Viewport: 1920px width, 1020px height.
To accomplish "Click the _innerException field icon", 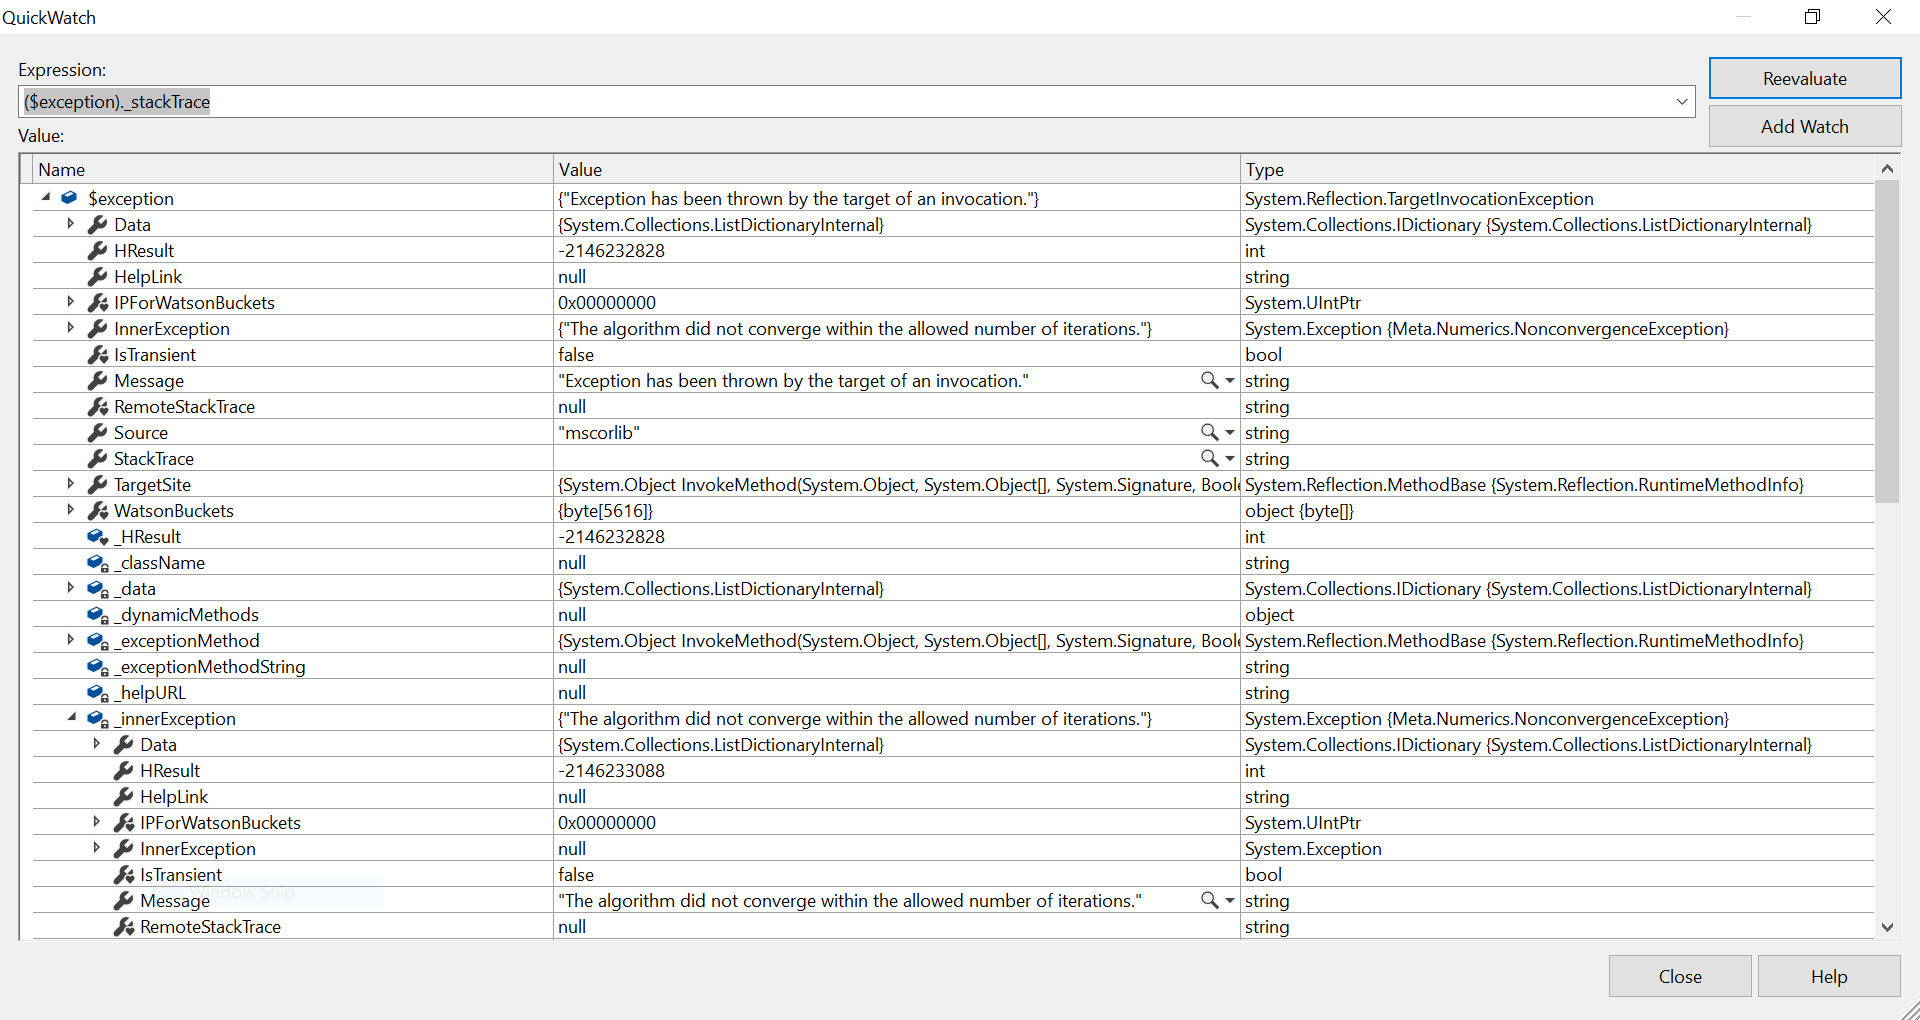I will [x=97, y=719].
